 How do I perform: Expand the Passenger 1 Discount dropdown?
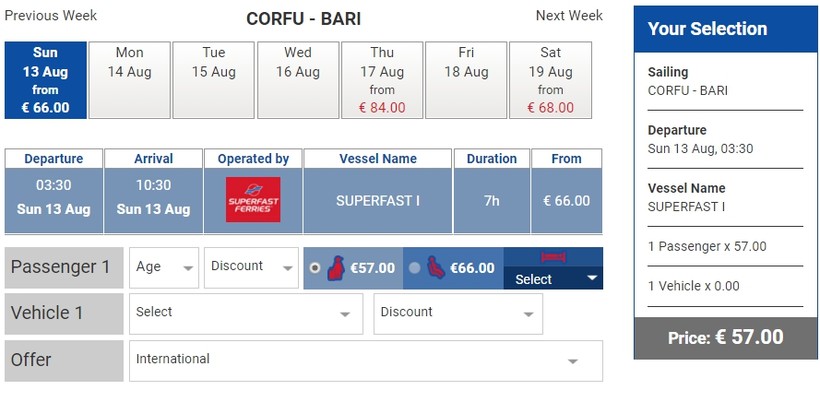[x=251, y=267]
